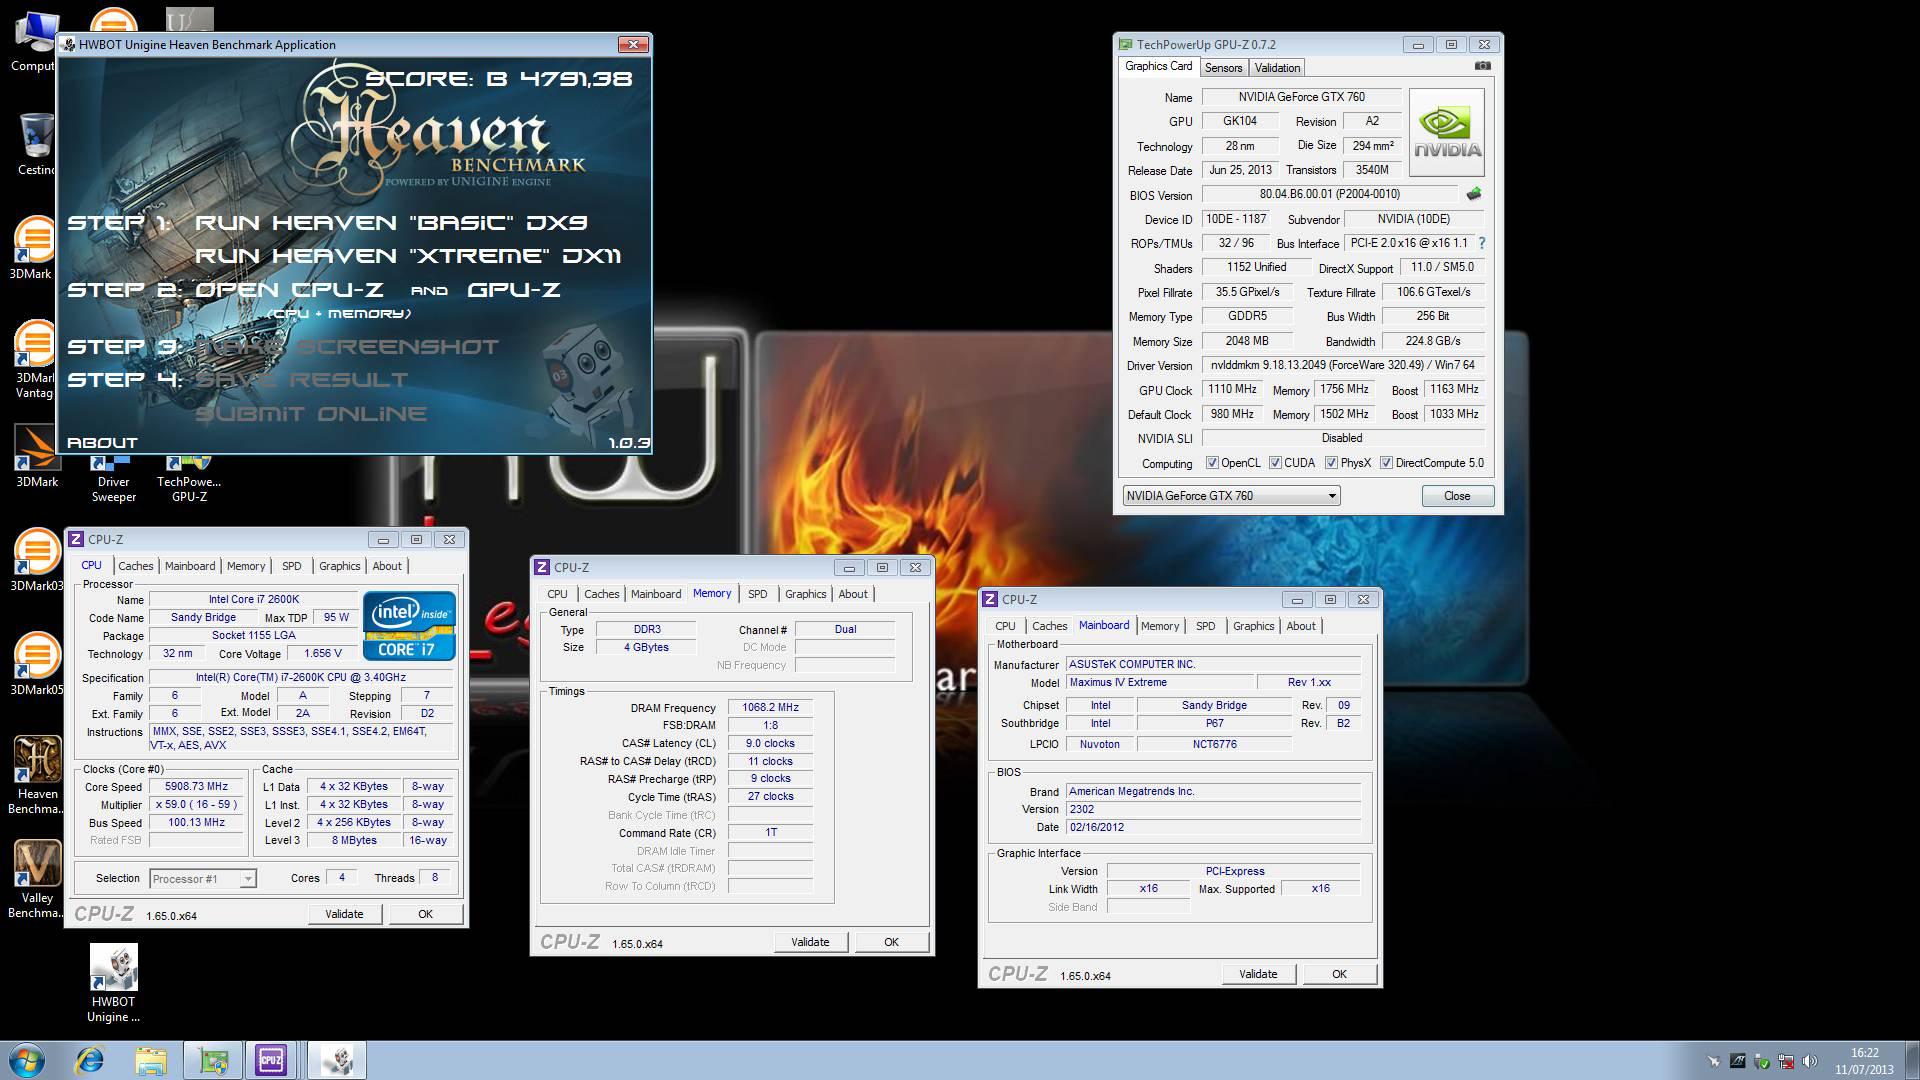Open the Cestino recycle bin desktop icon

tap(36, 142)
